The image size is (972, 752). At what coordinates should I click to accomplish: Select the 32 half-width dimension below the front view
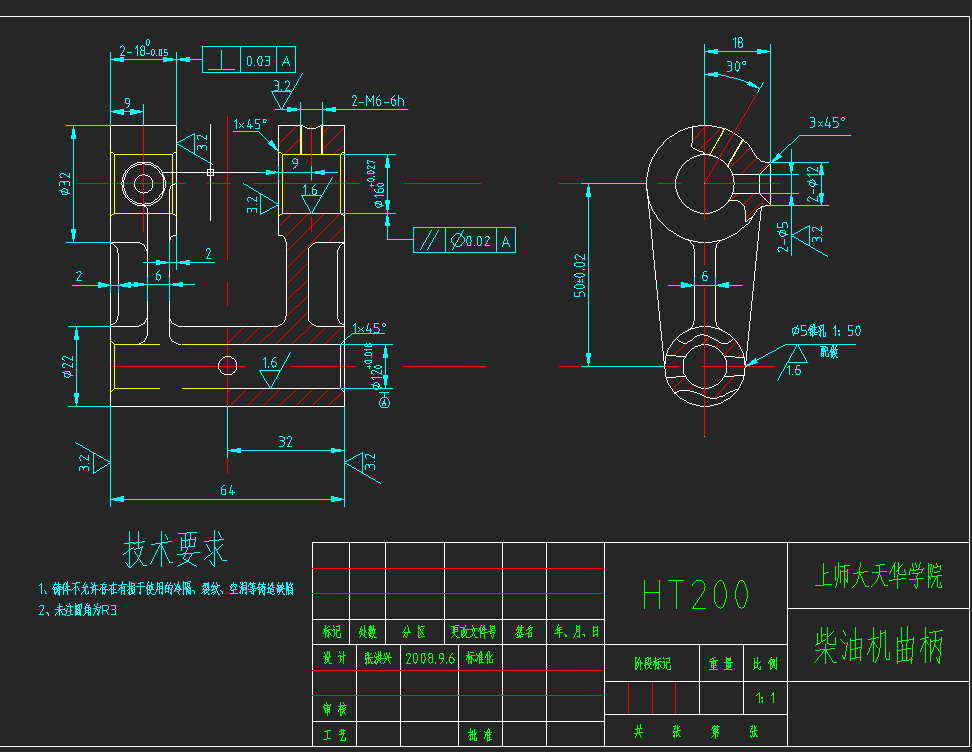point(285,441)
